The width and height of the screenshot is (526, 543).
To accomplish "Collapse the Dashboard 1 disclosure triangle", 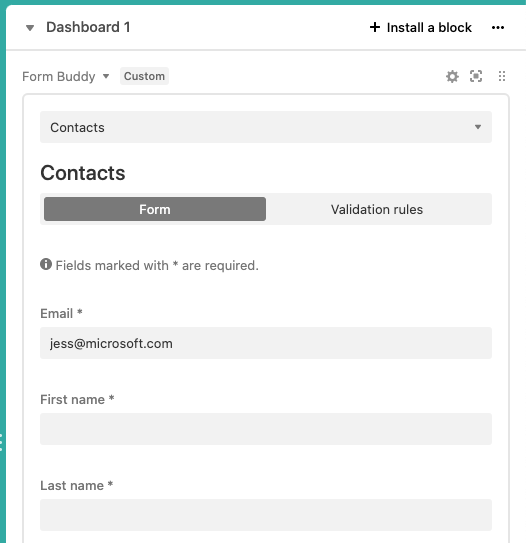I will tap(30, 28).
